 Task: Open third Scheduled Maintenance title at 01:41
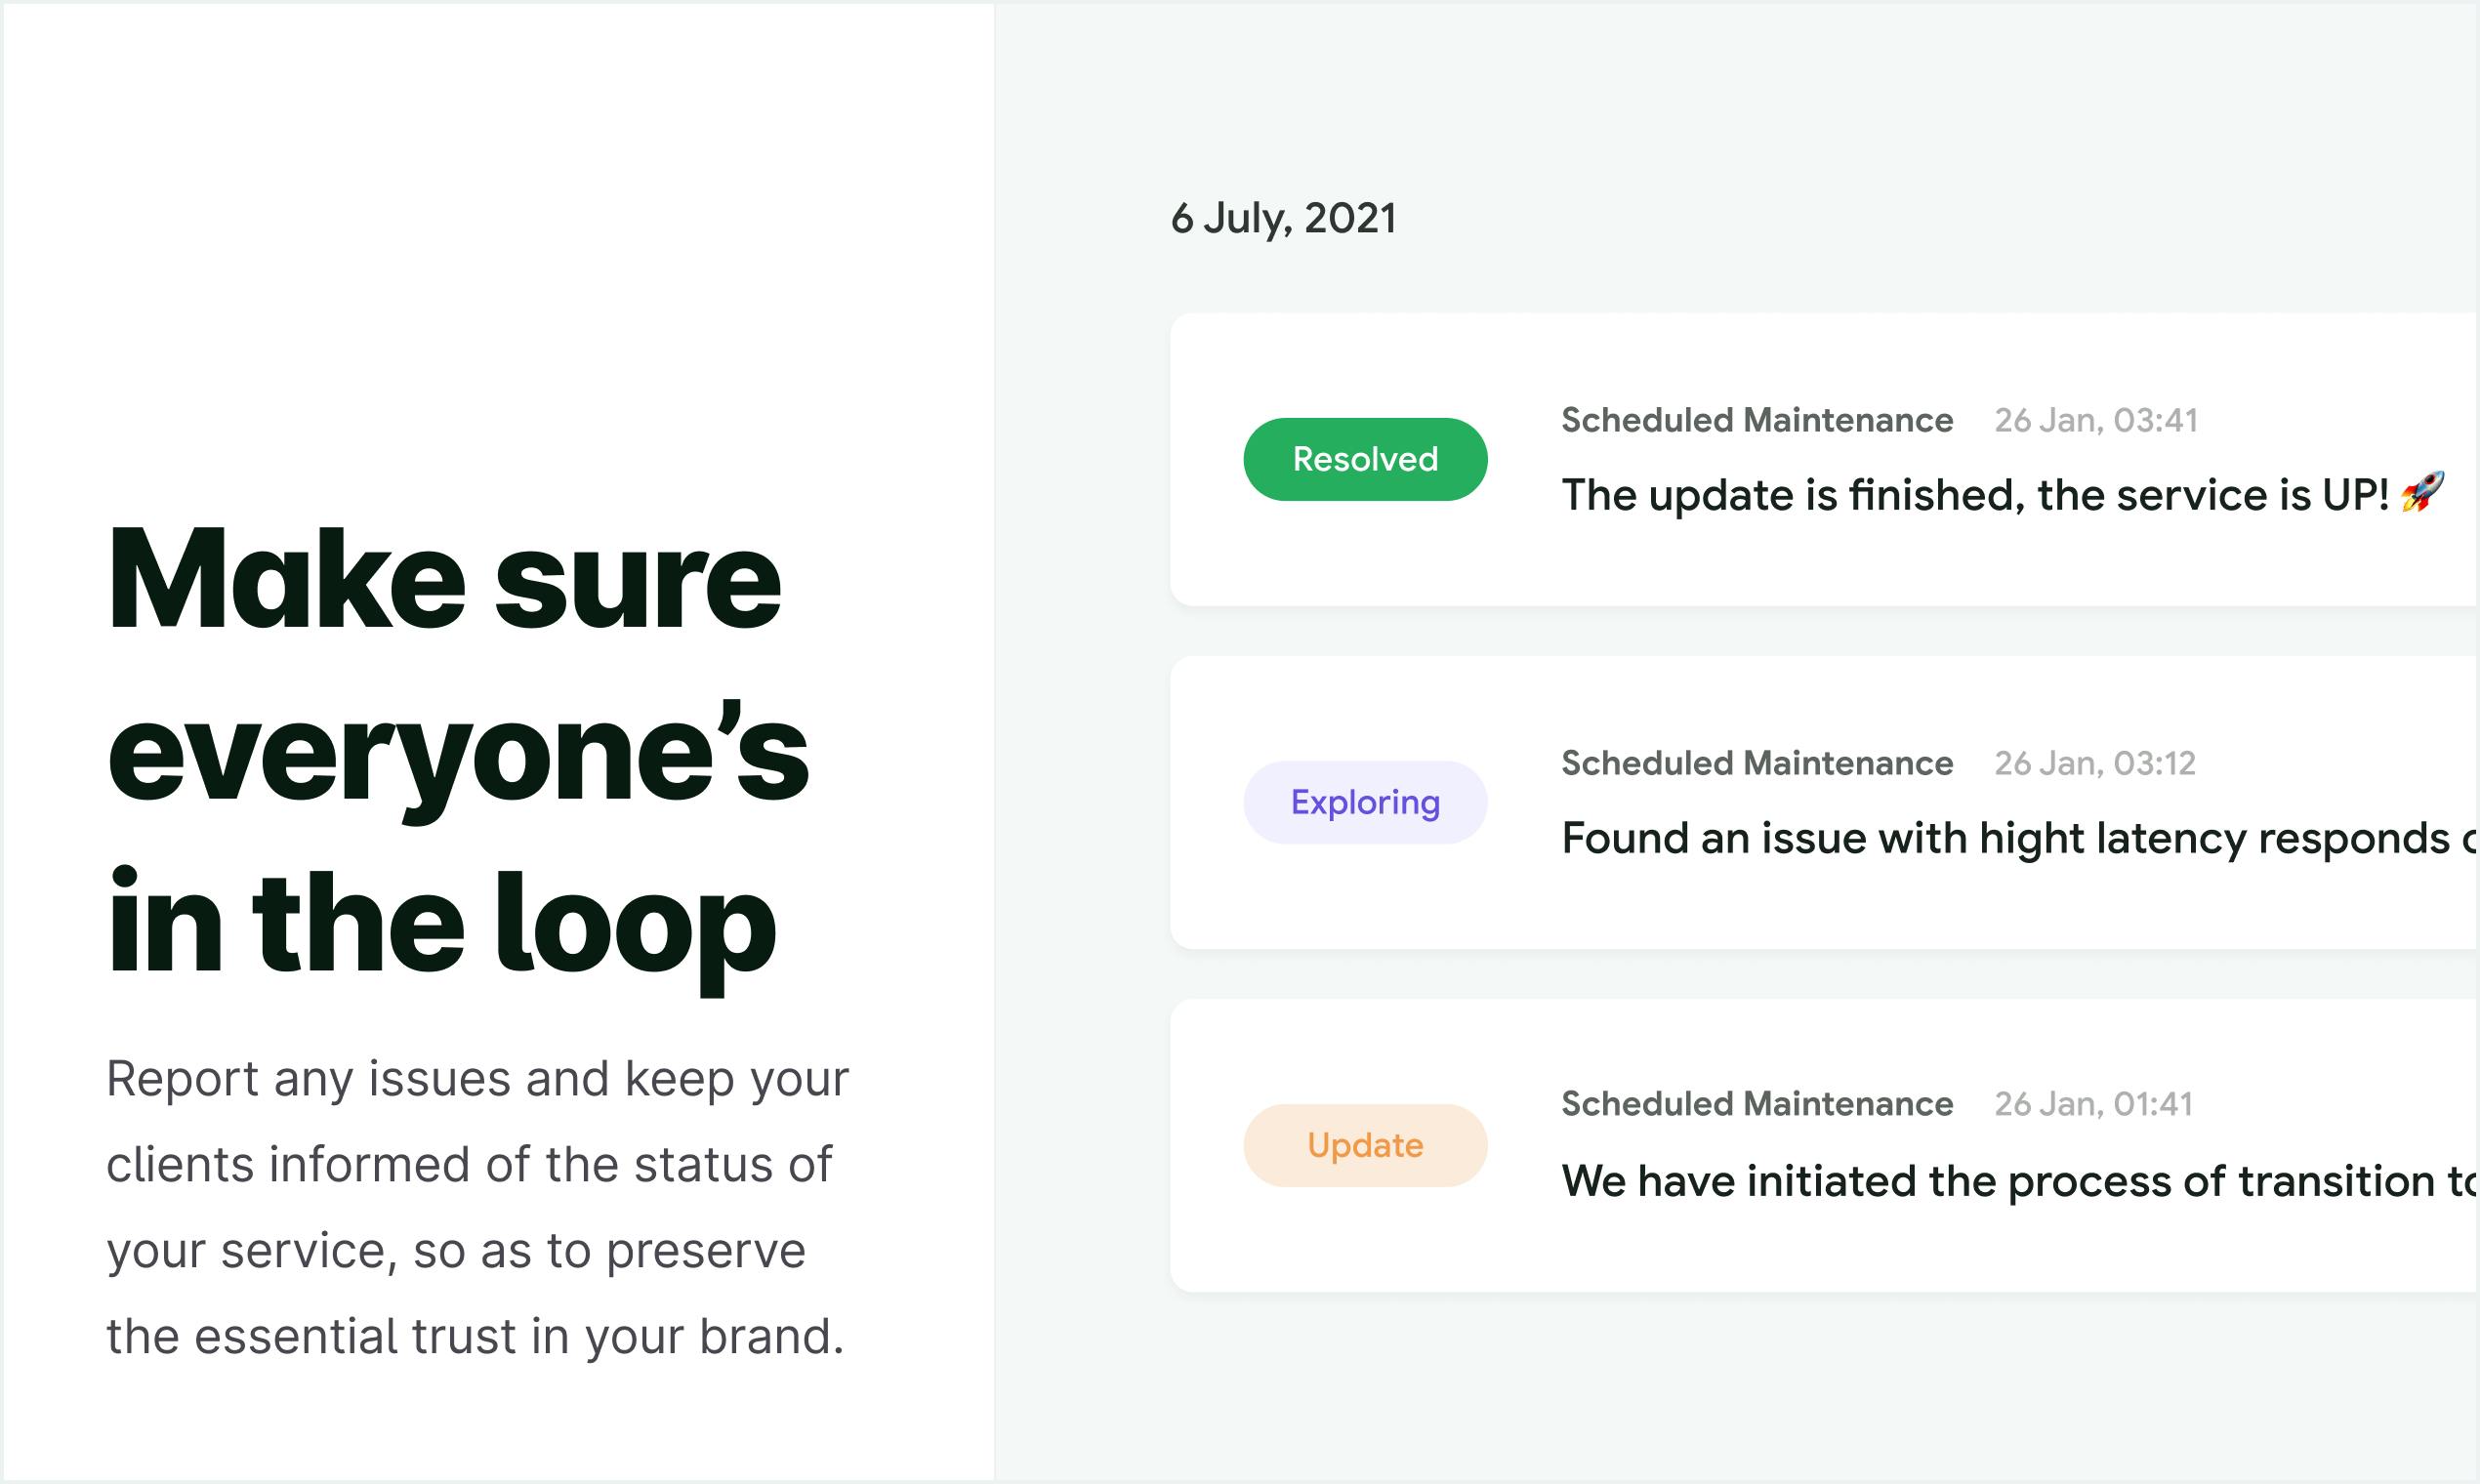(x=1757, y=1104)
